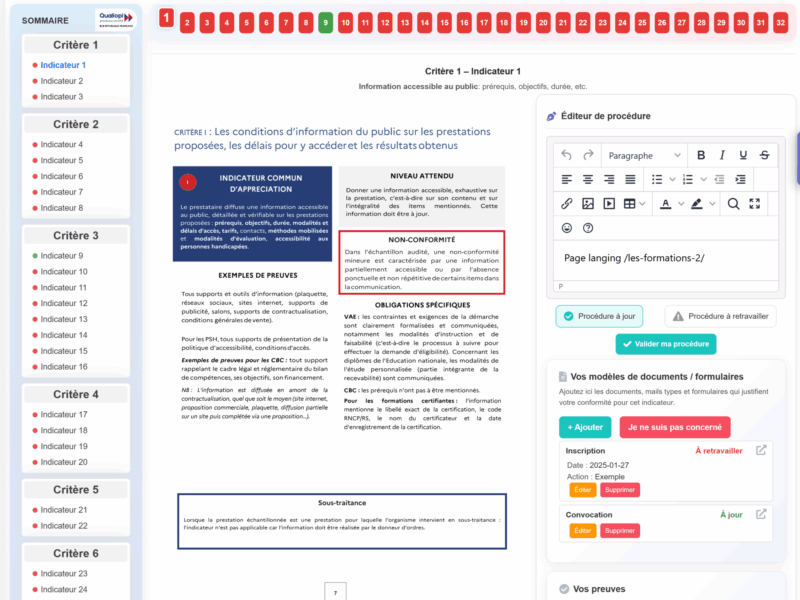Insert a table in the procedure editor
The image size is (800, 600).
click(628, 203)
